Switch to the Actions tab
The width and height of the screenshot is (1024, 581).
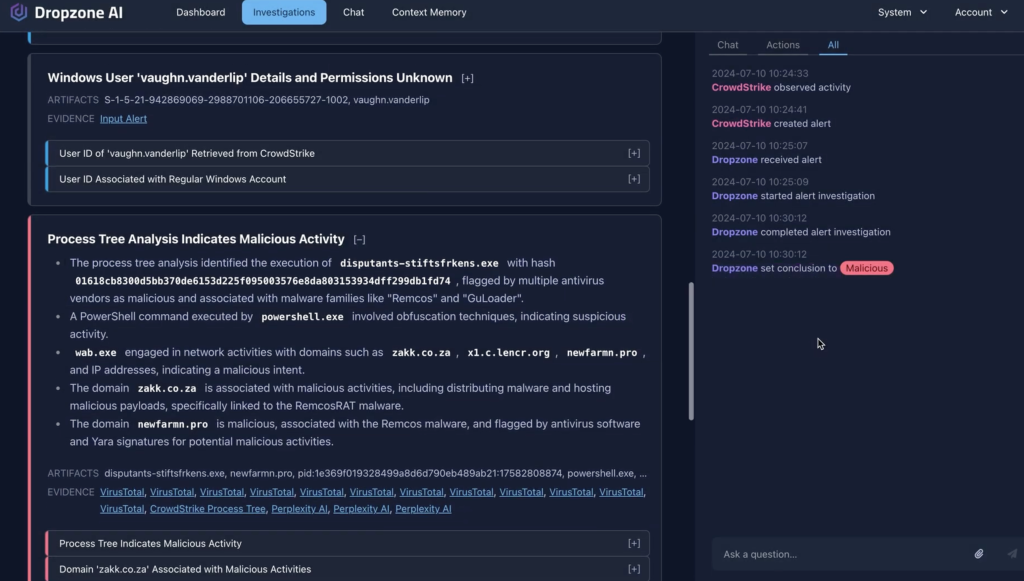point(783,45)
